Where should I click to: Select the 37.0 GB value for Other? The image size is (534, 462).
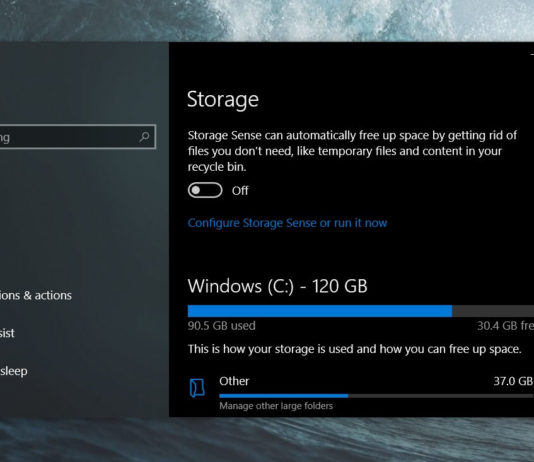[514, 381]
